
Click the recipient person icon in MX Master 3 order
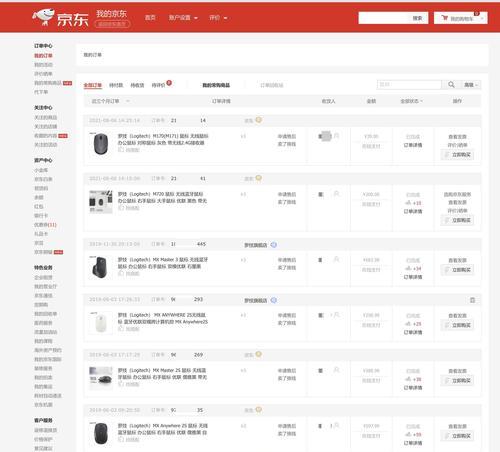[x=337, y=259]
